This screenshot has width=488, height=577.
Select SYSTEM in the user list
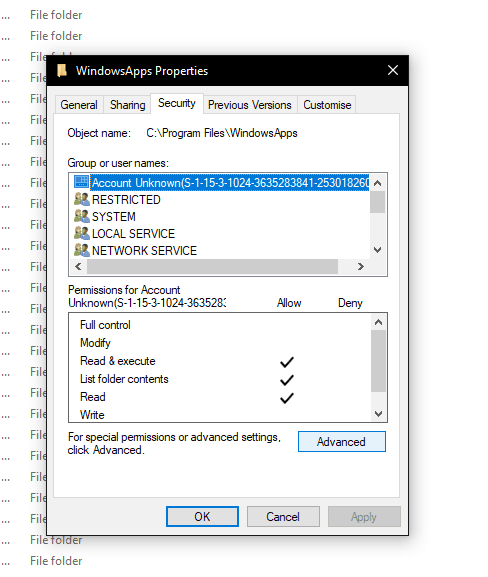click(x=114, y=217)
